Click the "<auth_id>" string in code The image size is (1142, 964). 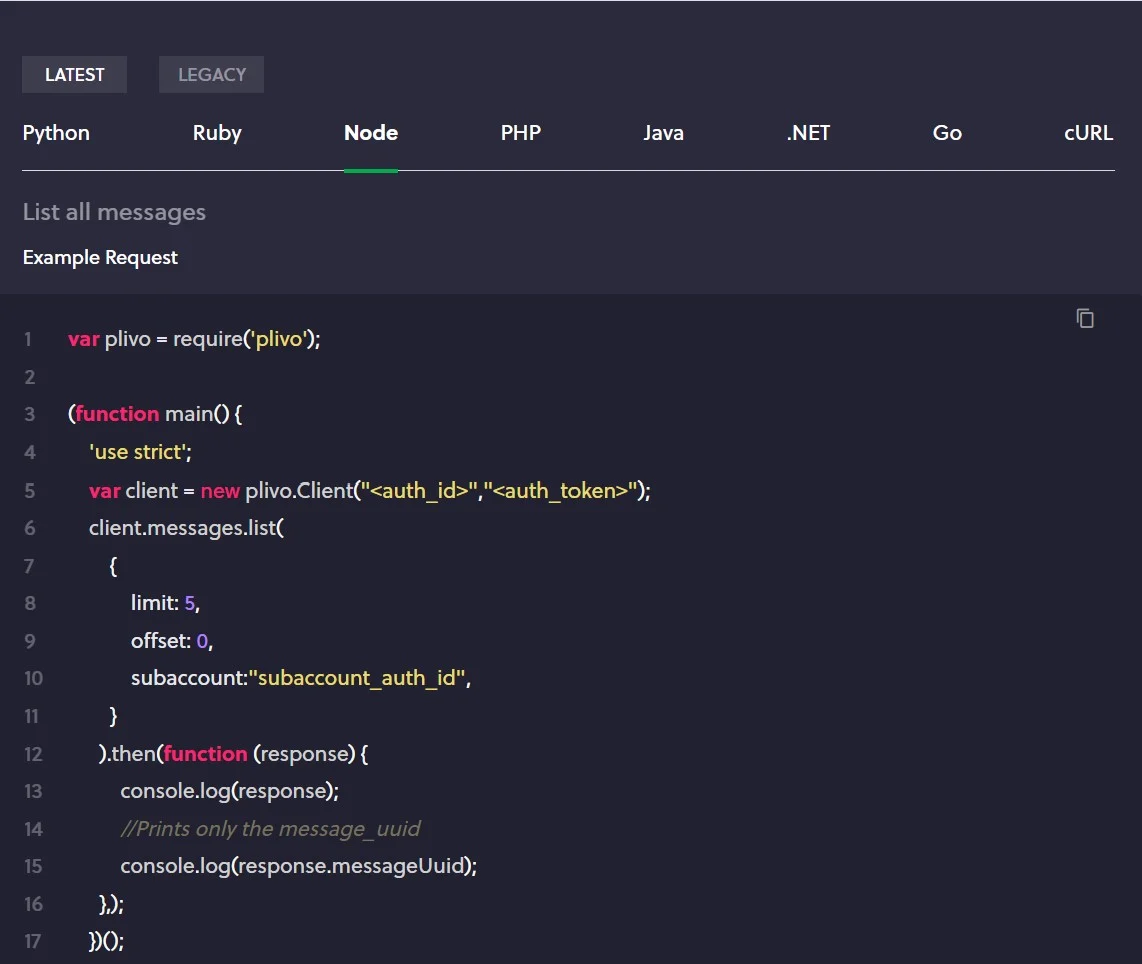tap(420, 490)
